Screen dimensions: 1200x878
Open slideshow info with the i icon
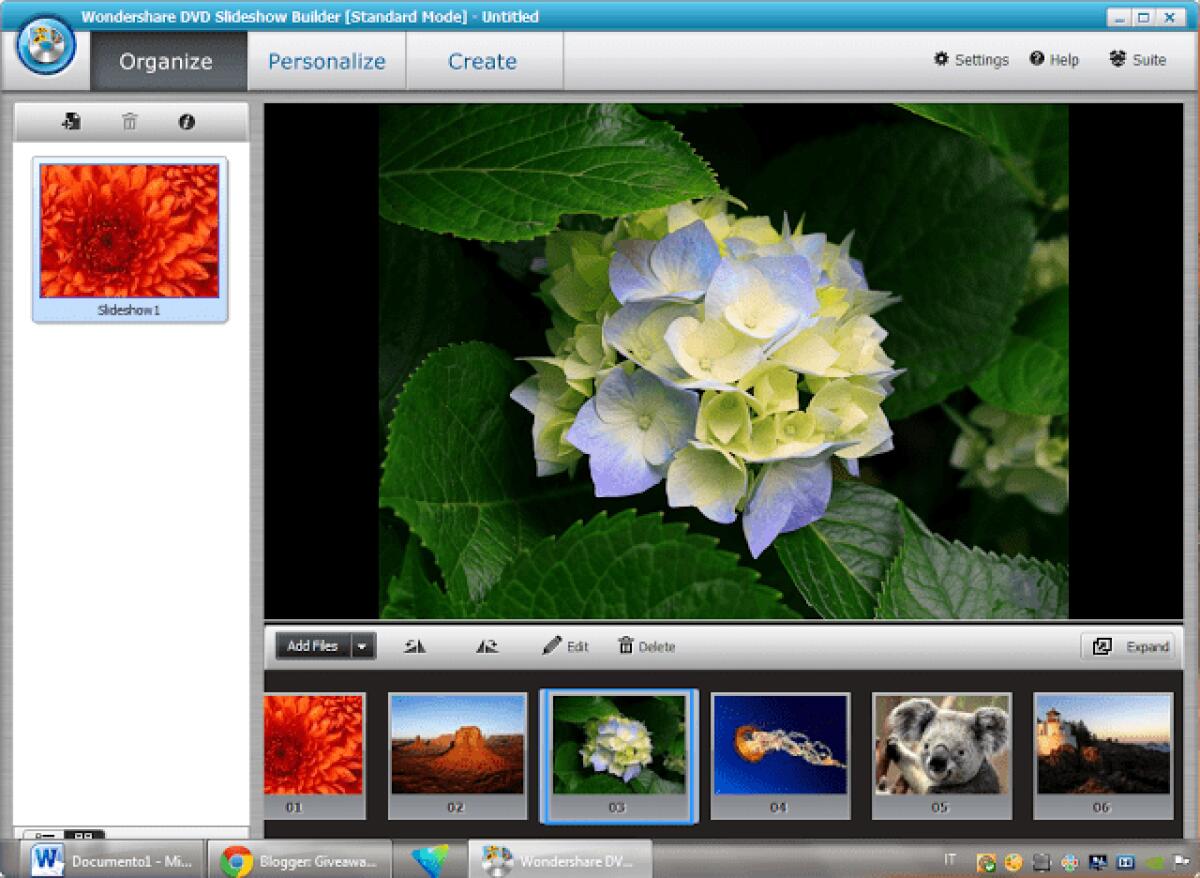pyautogui.click(x=187, y=121)
